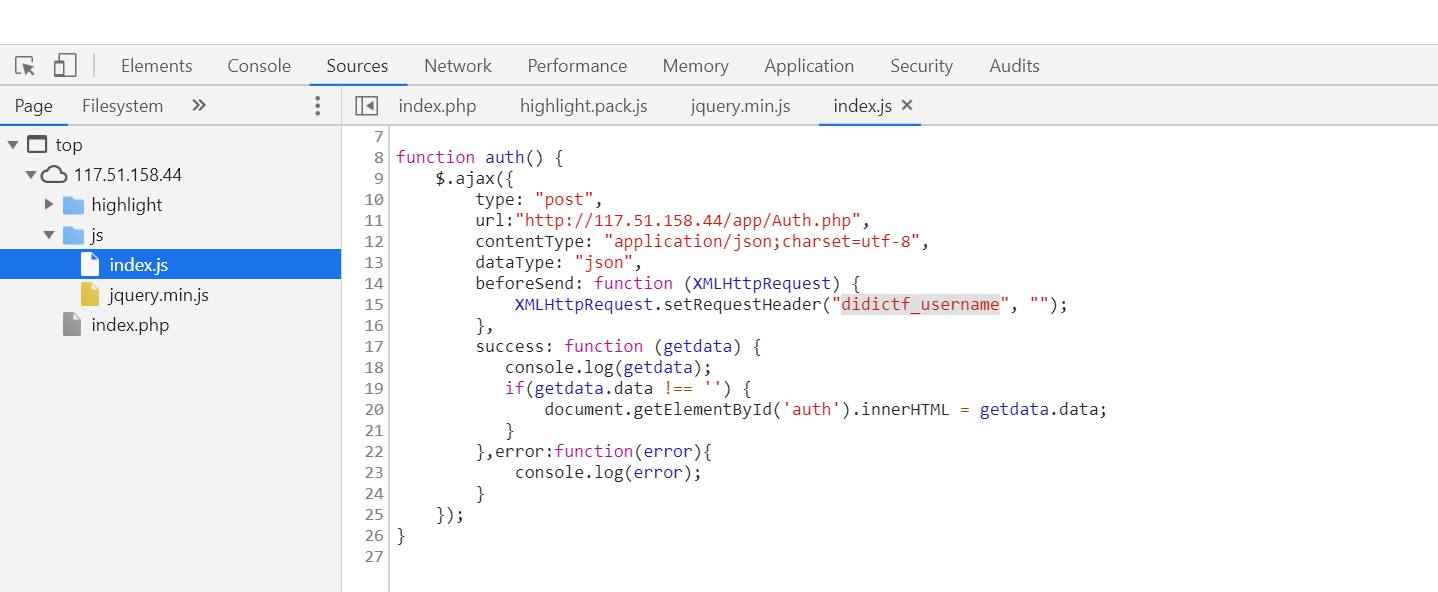Click the 117.51.158.44 cloud icon

[x=55, y=175]
